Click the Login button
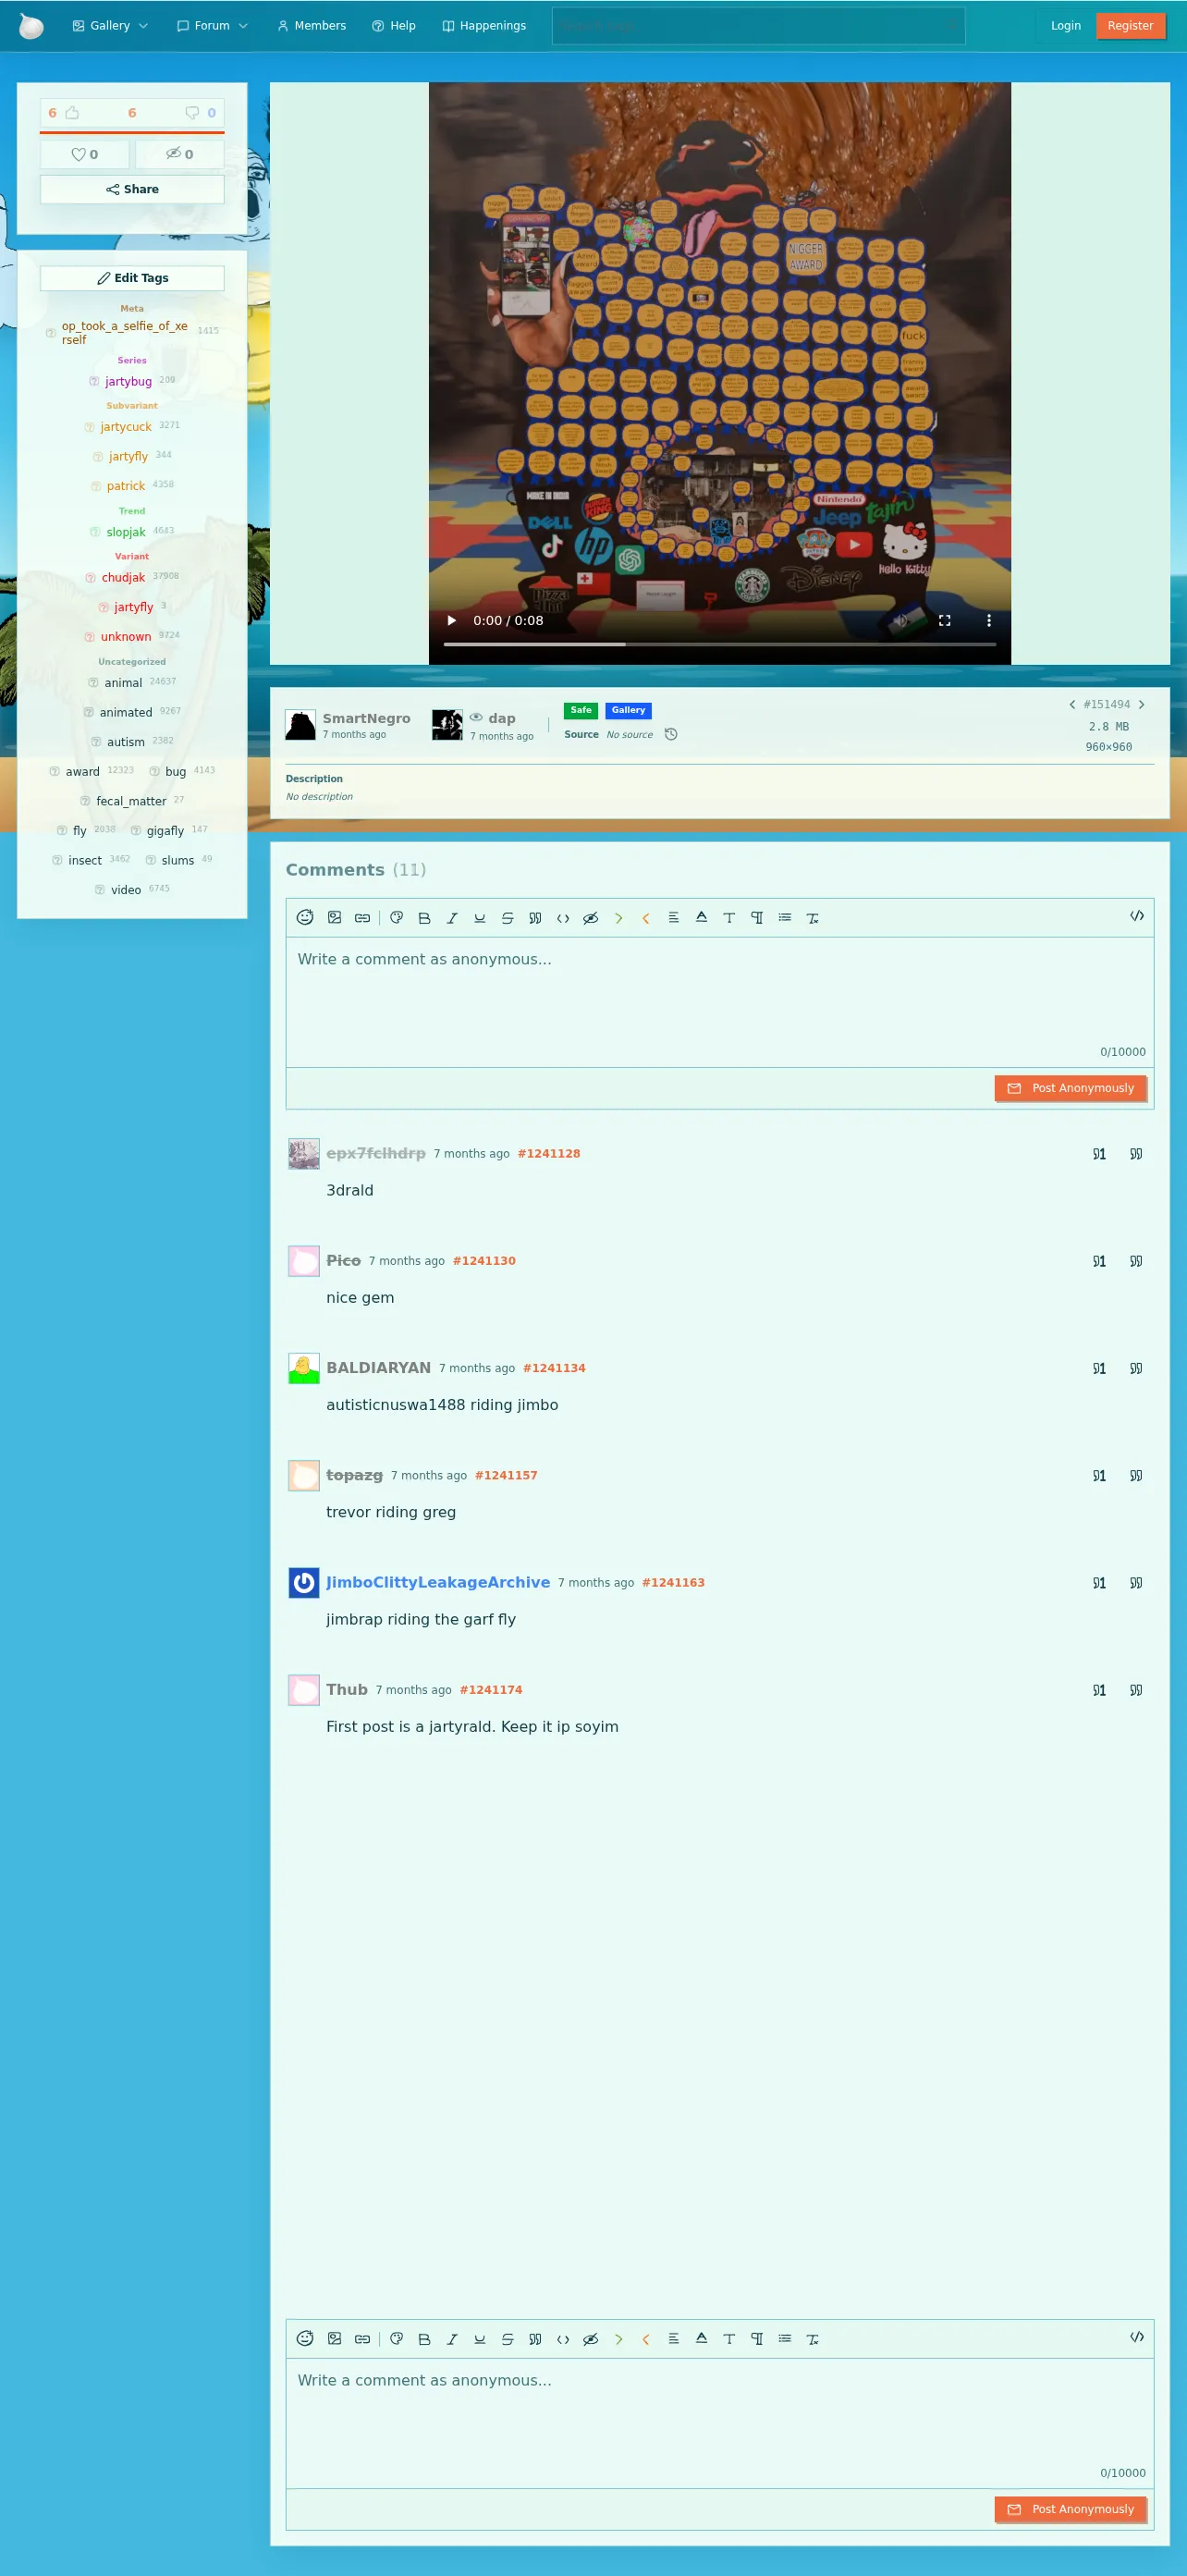1187x2576 pixels. [x=1065, y=26]
